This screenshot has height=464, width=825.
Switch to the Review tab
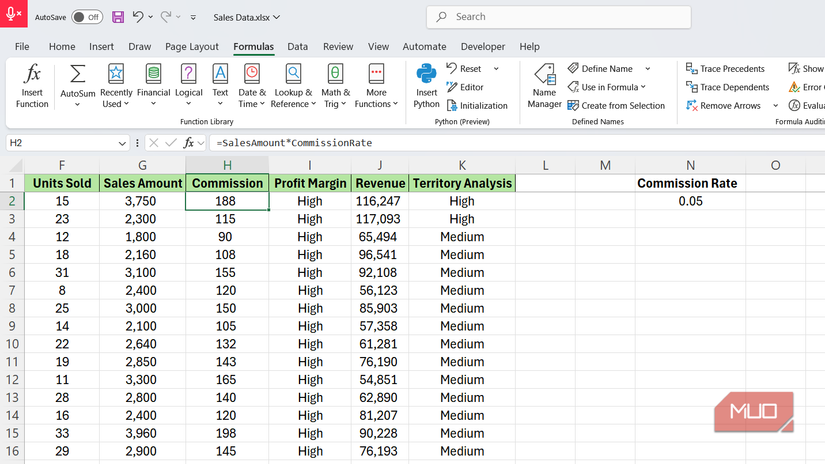(338, 46)
